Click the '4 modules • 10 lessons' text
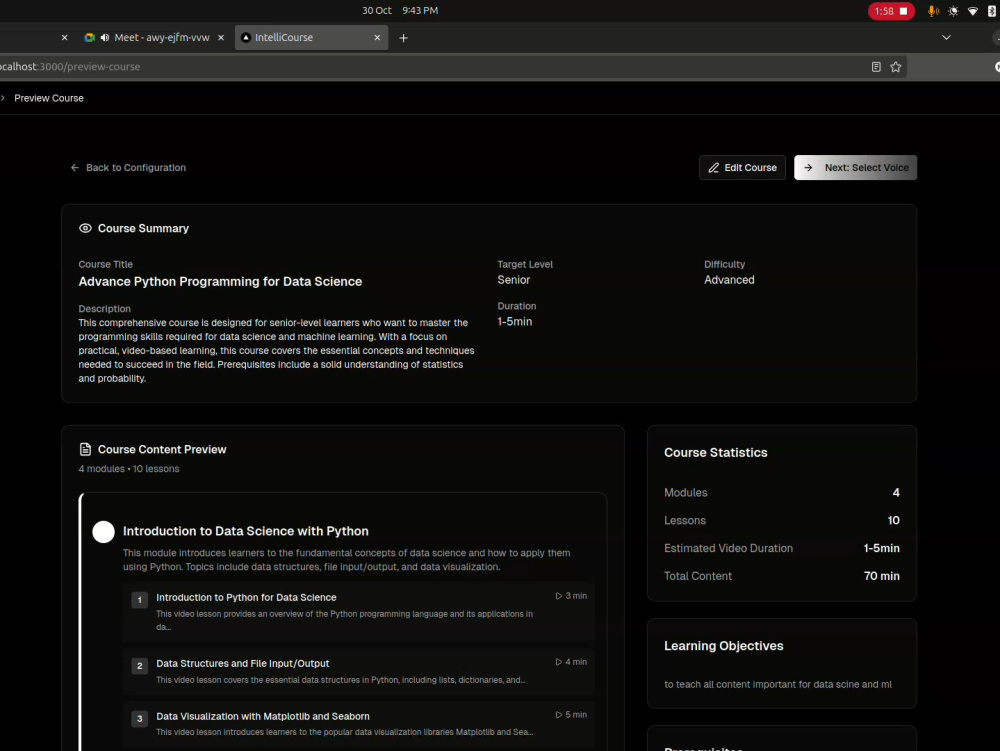 (129, 469)
